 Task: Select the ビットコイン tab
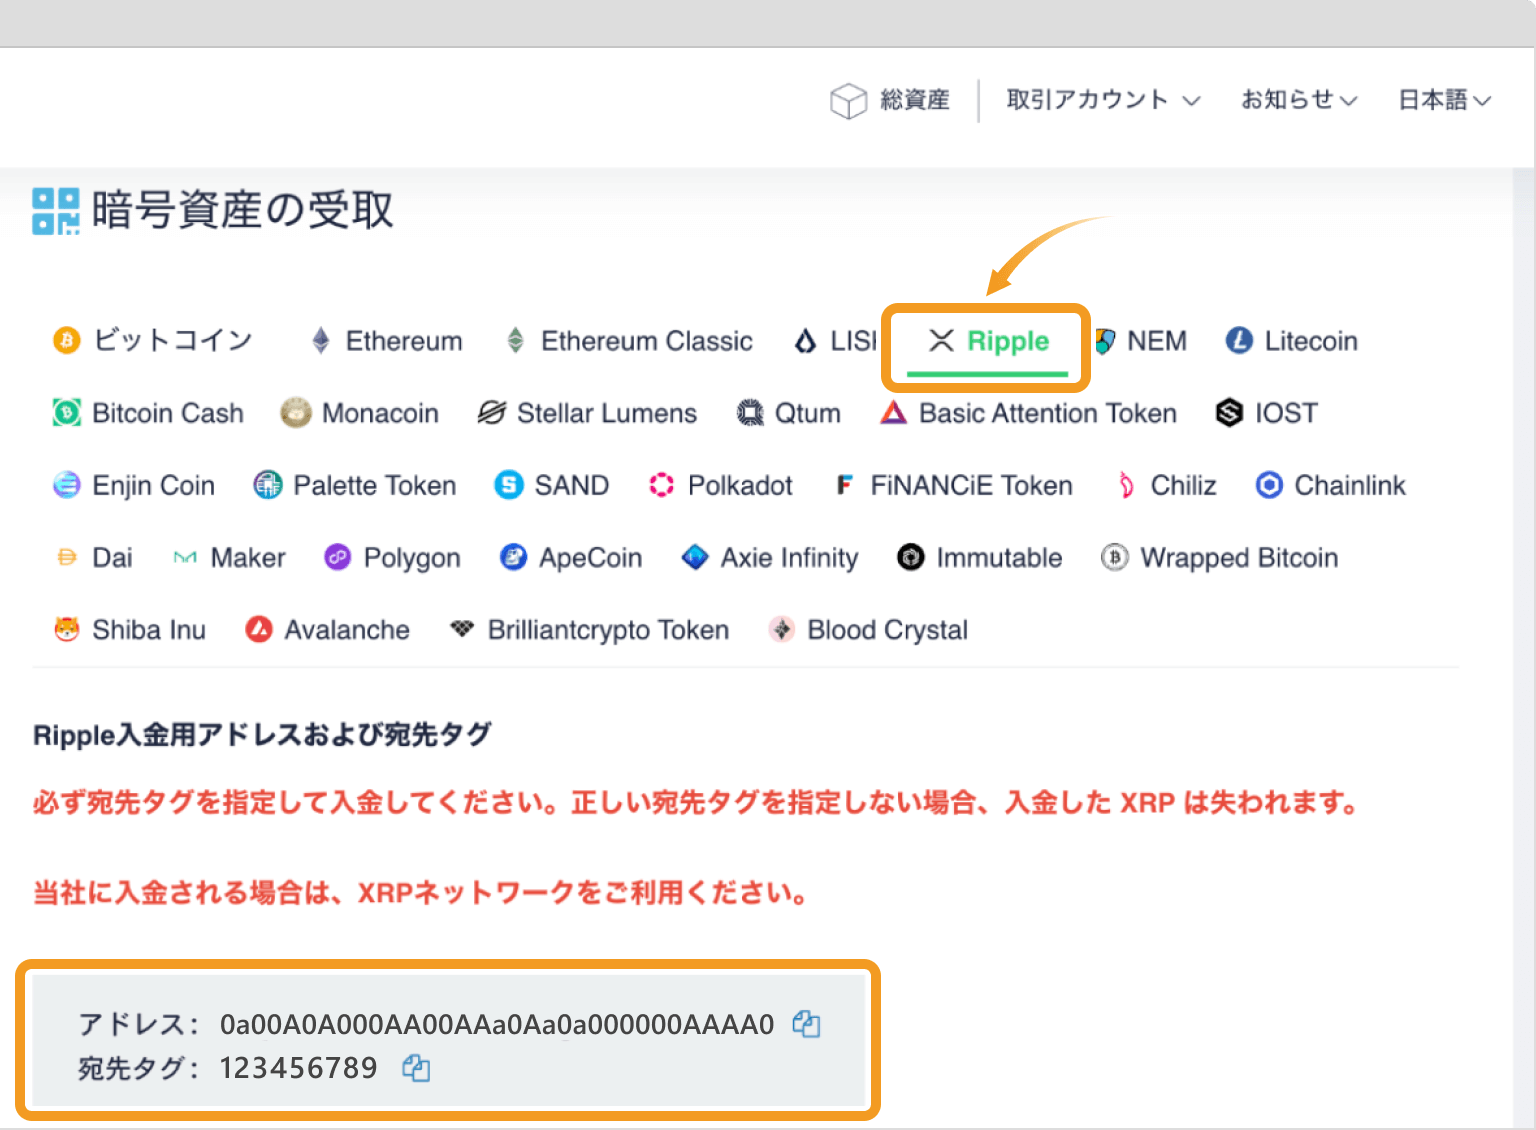[x=152, y=341]
